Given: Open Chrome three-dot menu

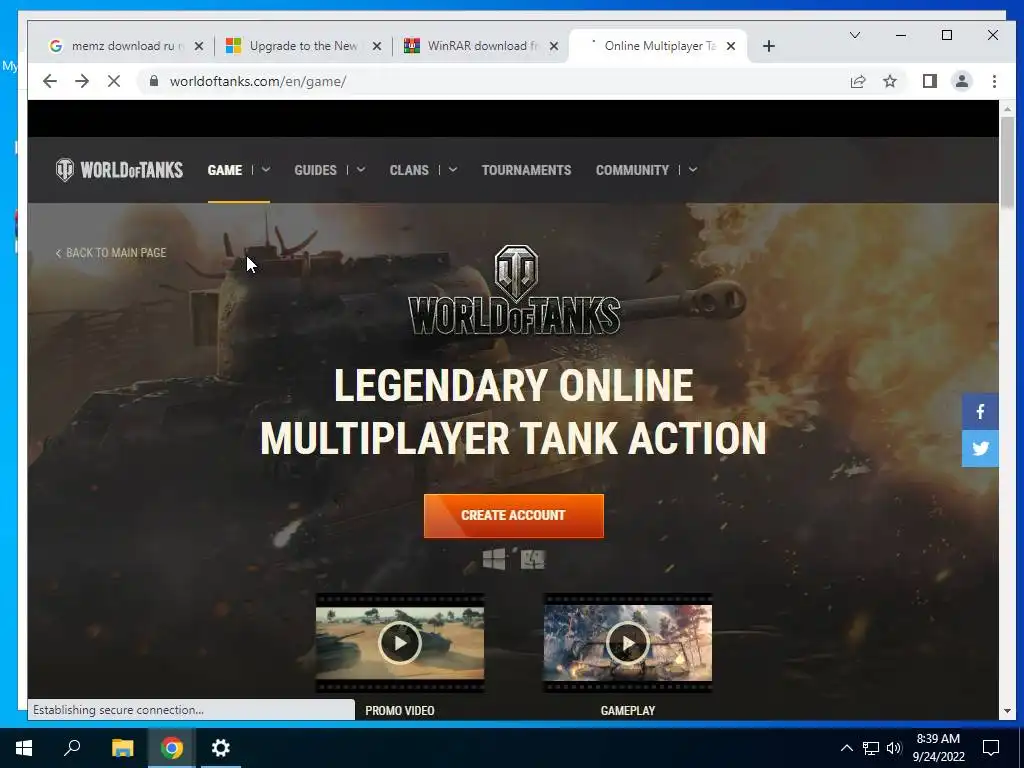Looking at the screenshot, I should pos(994,81).
